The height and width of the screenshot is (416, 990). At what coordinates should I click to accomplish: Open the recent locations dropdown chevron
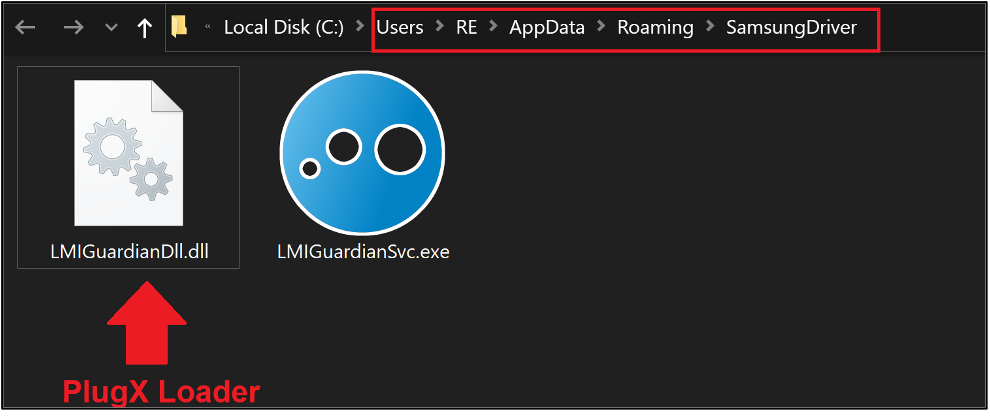coord(111,28)
